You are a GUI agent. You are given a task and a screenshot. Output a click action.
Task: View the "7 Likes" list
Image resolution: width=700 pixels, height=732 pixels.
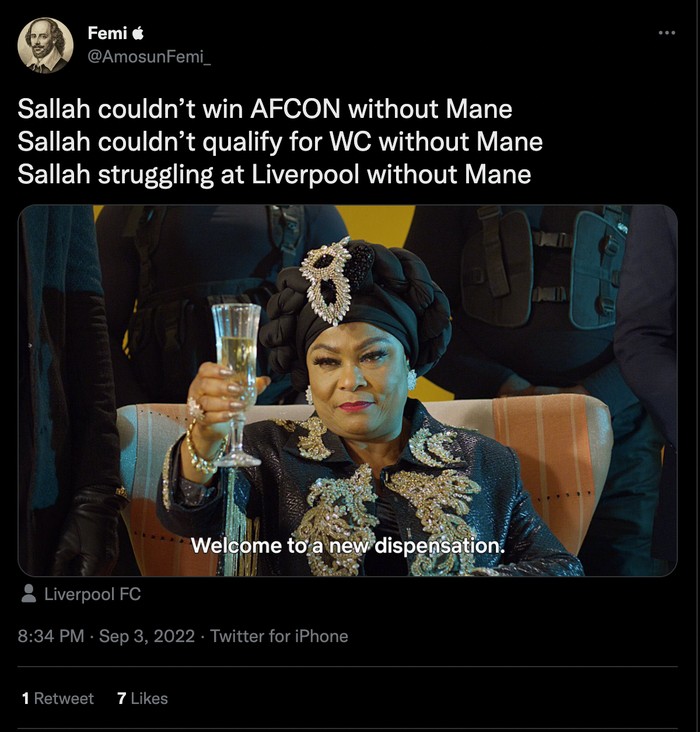tap(142, 698)
